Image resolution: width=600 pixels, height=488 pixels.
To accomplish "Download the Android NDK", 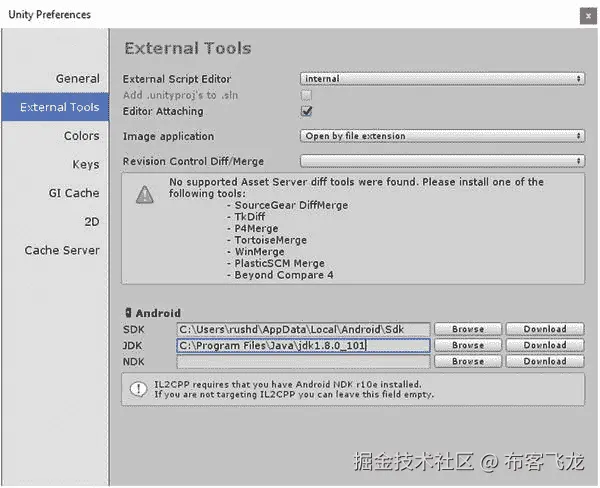I will (545, 361).
